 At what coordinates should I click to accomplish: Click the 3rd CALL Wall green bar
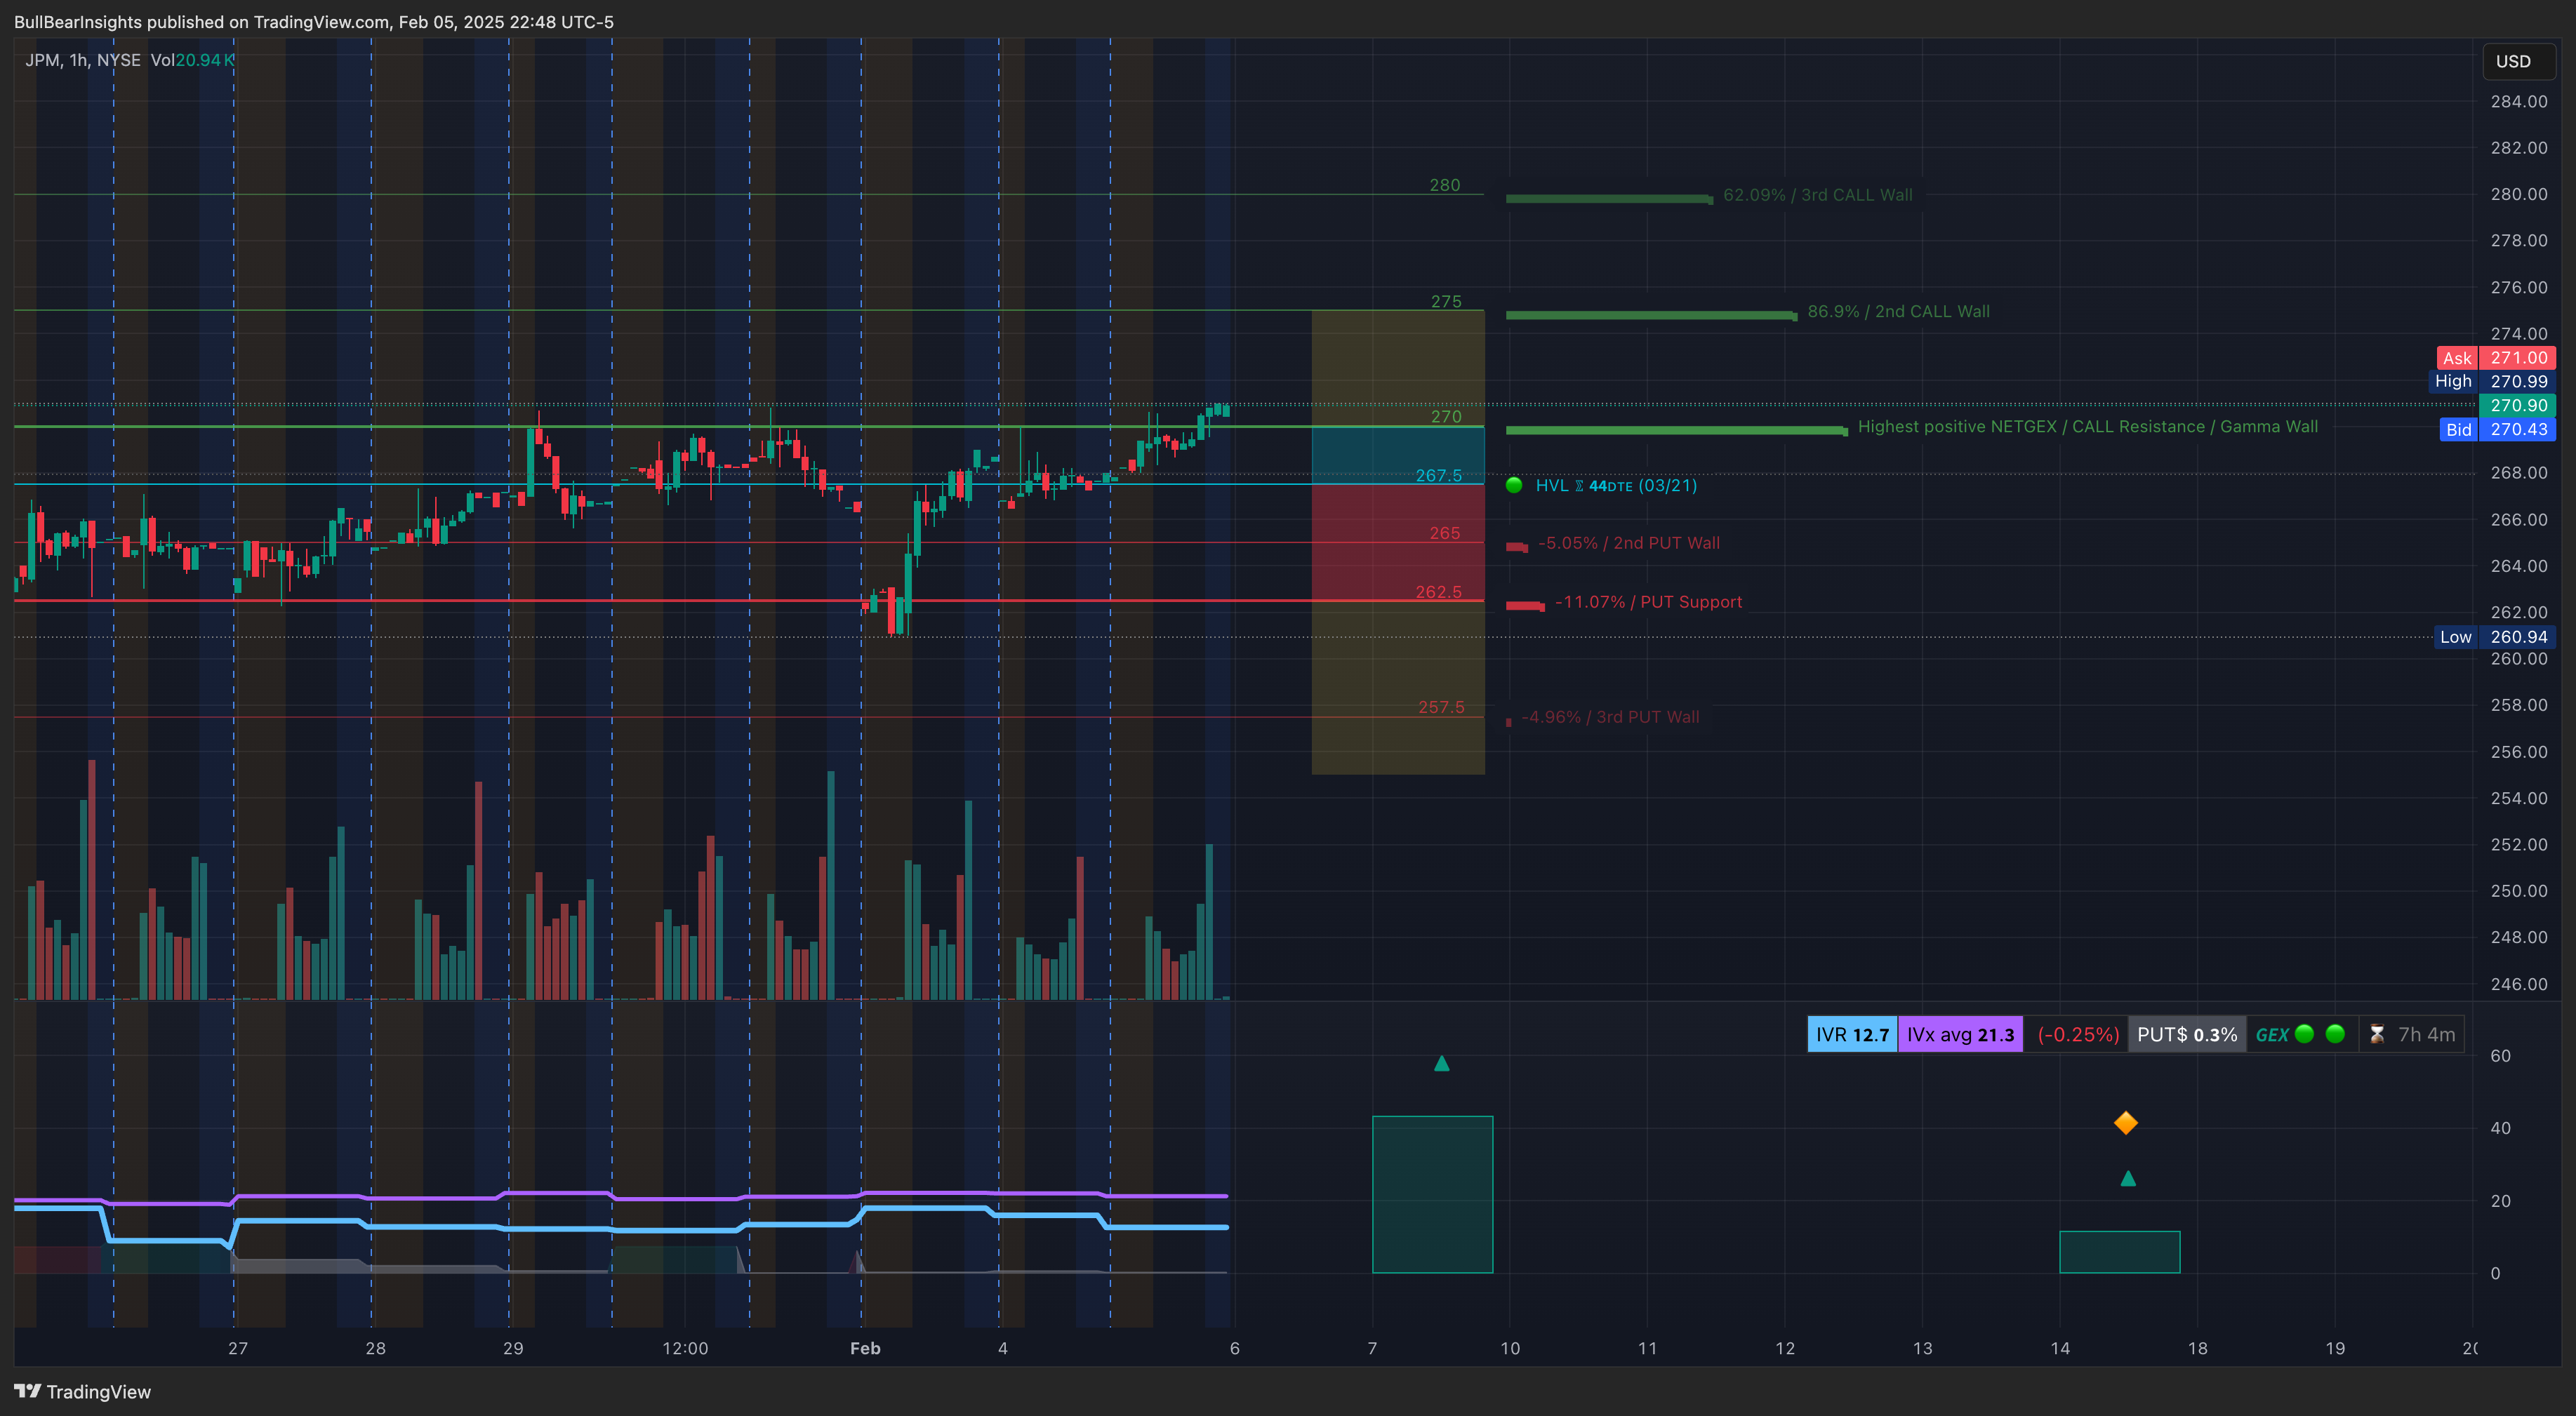pyautogui.click(x=1609, y=199)
